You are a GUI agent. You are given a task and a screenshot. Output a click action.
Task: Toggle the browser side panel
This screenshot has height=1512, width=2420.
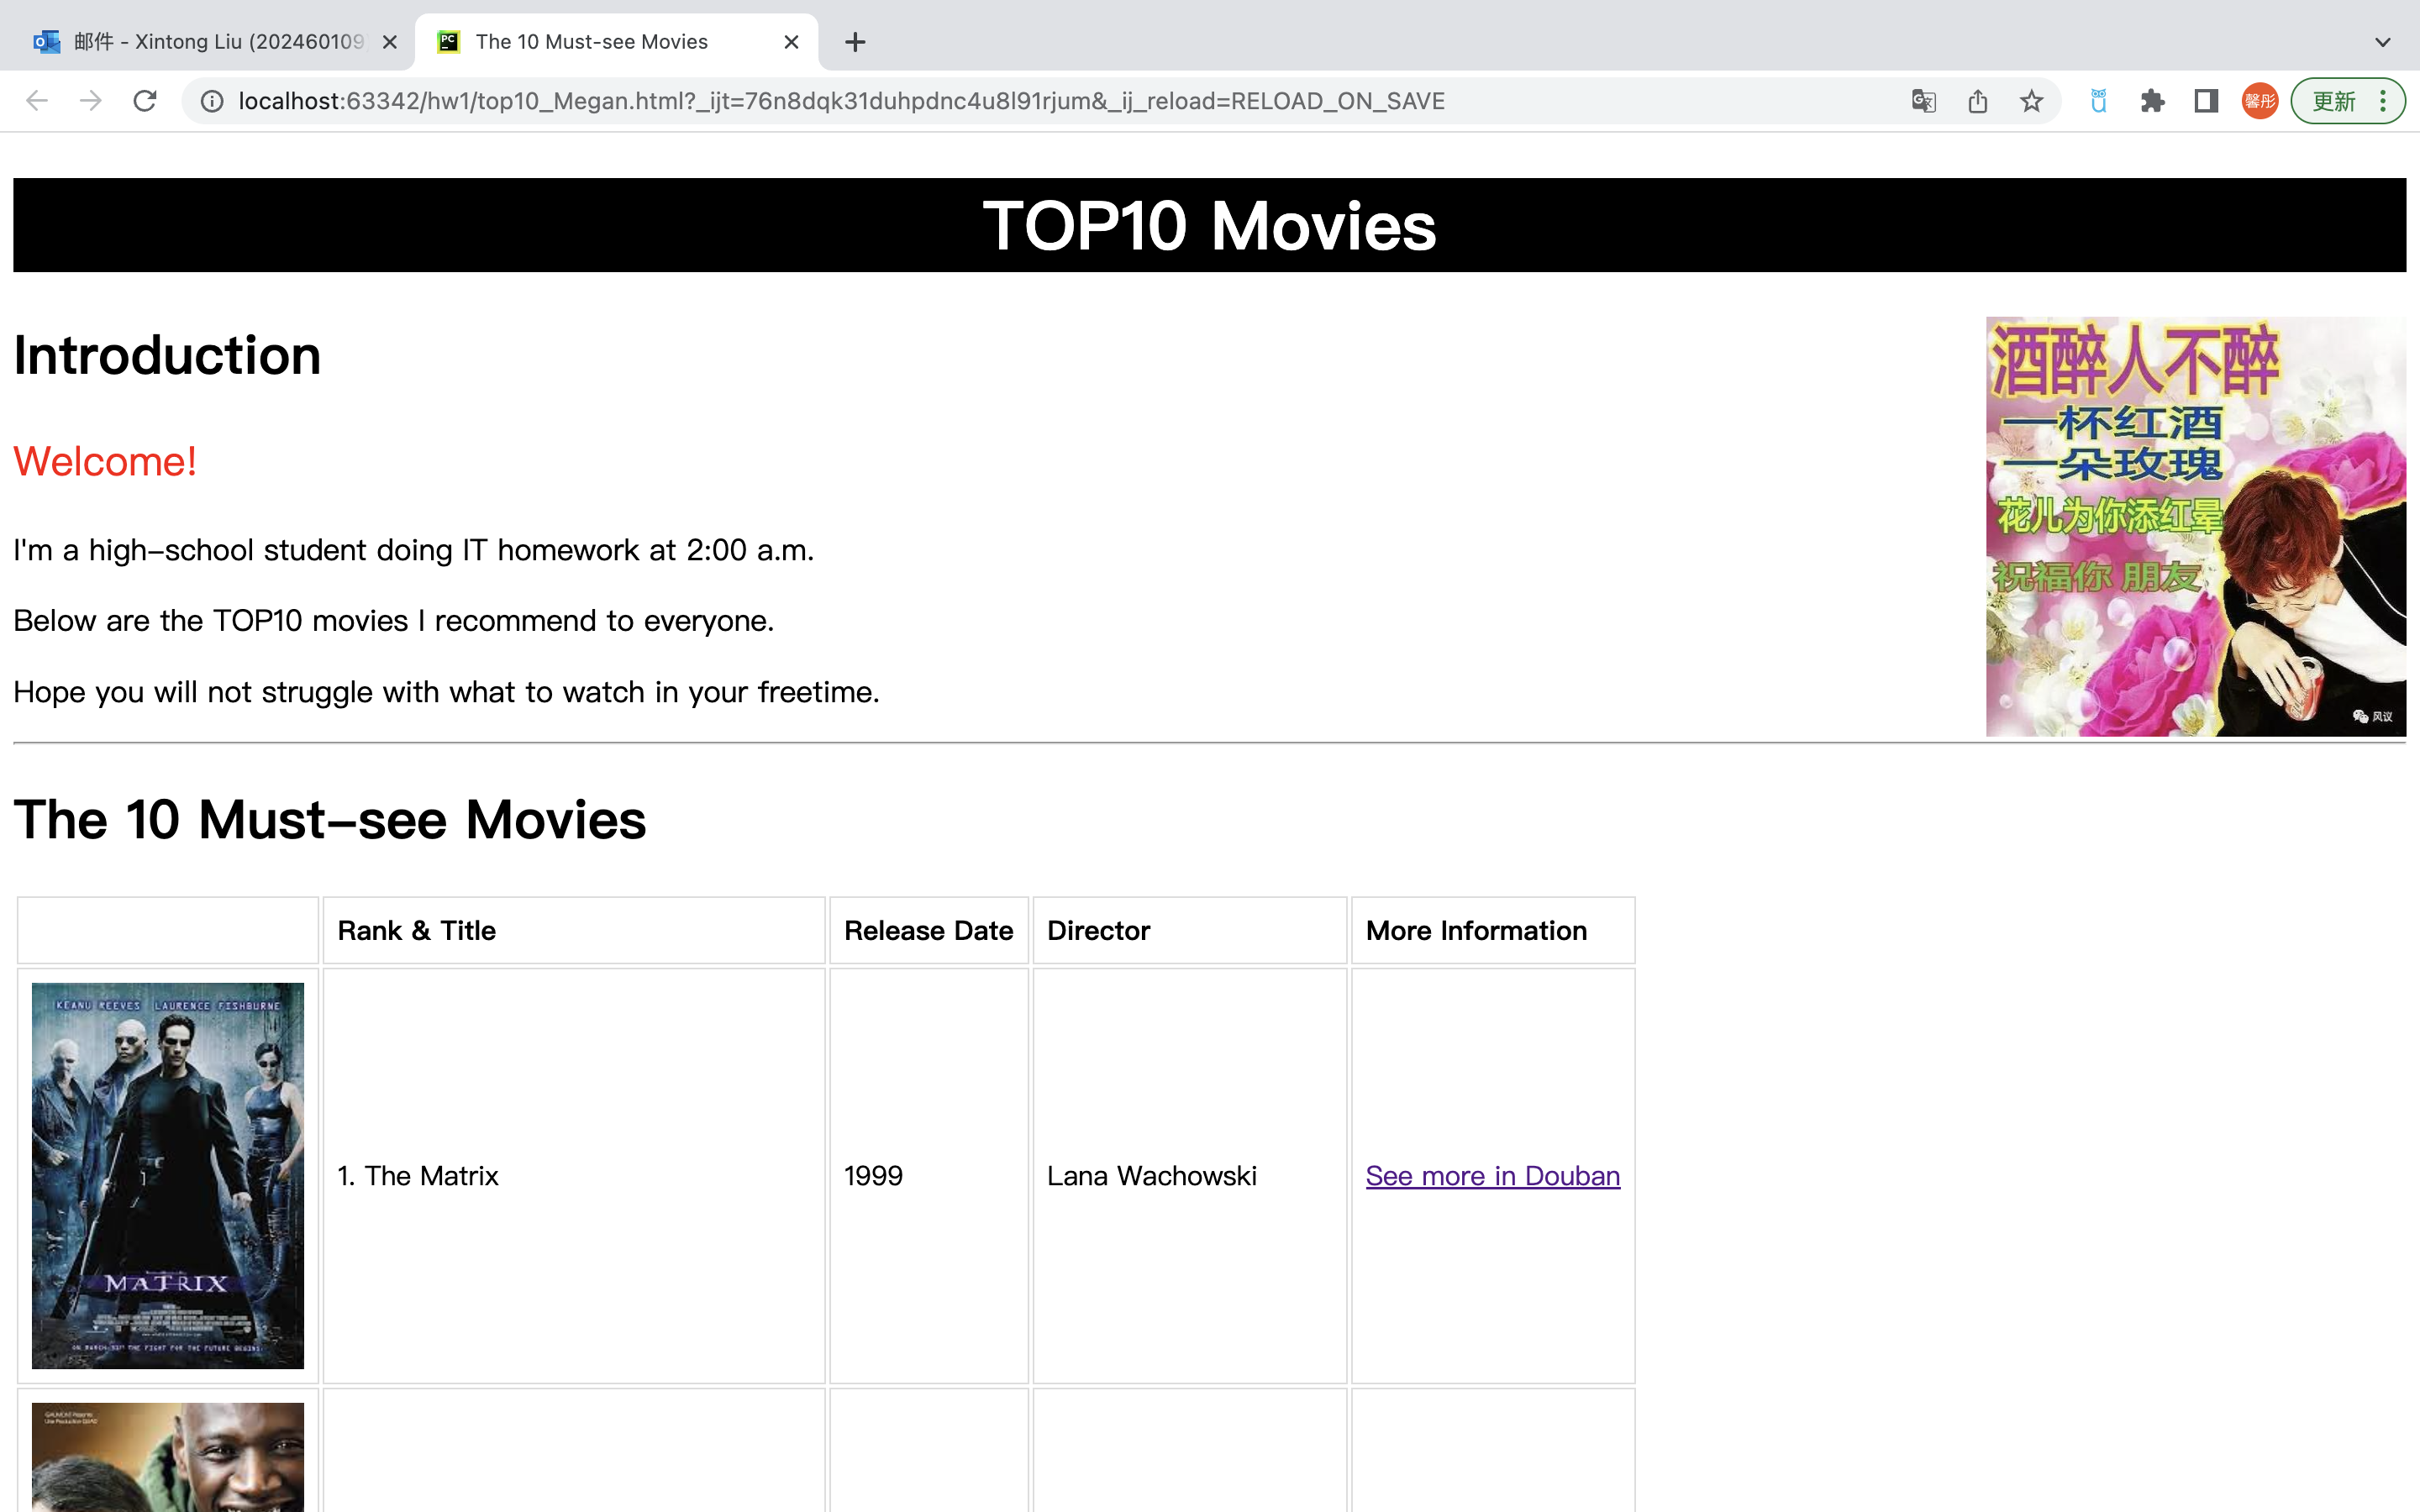click(x=2206, y=101)
